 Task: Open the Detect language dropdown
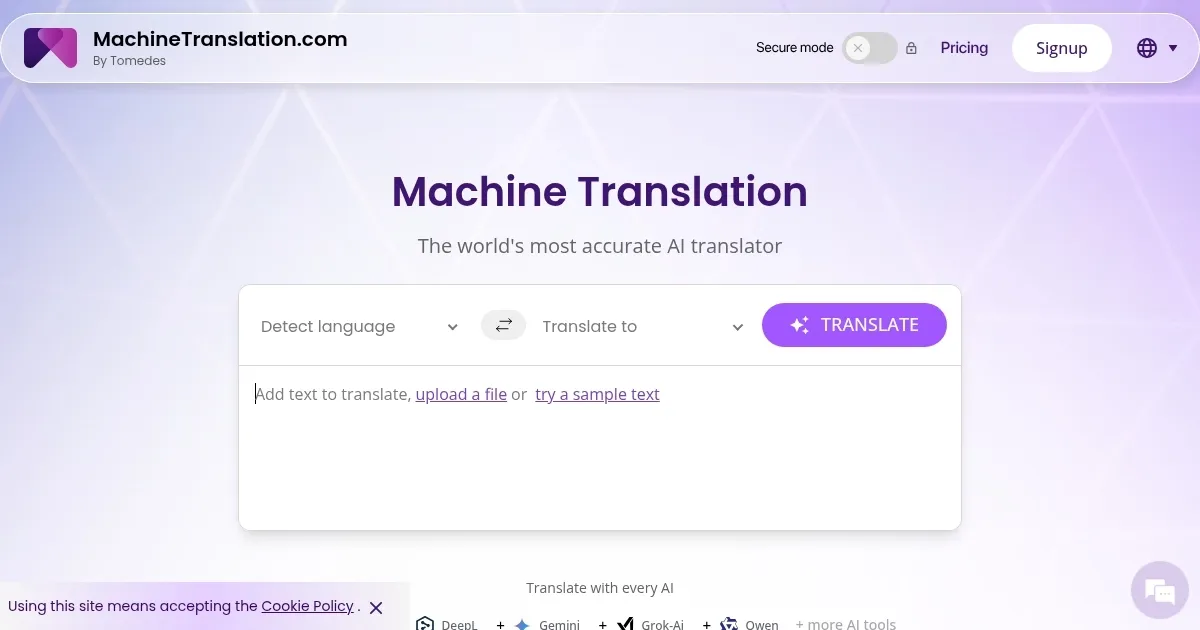tap(356, 326)
